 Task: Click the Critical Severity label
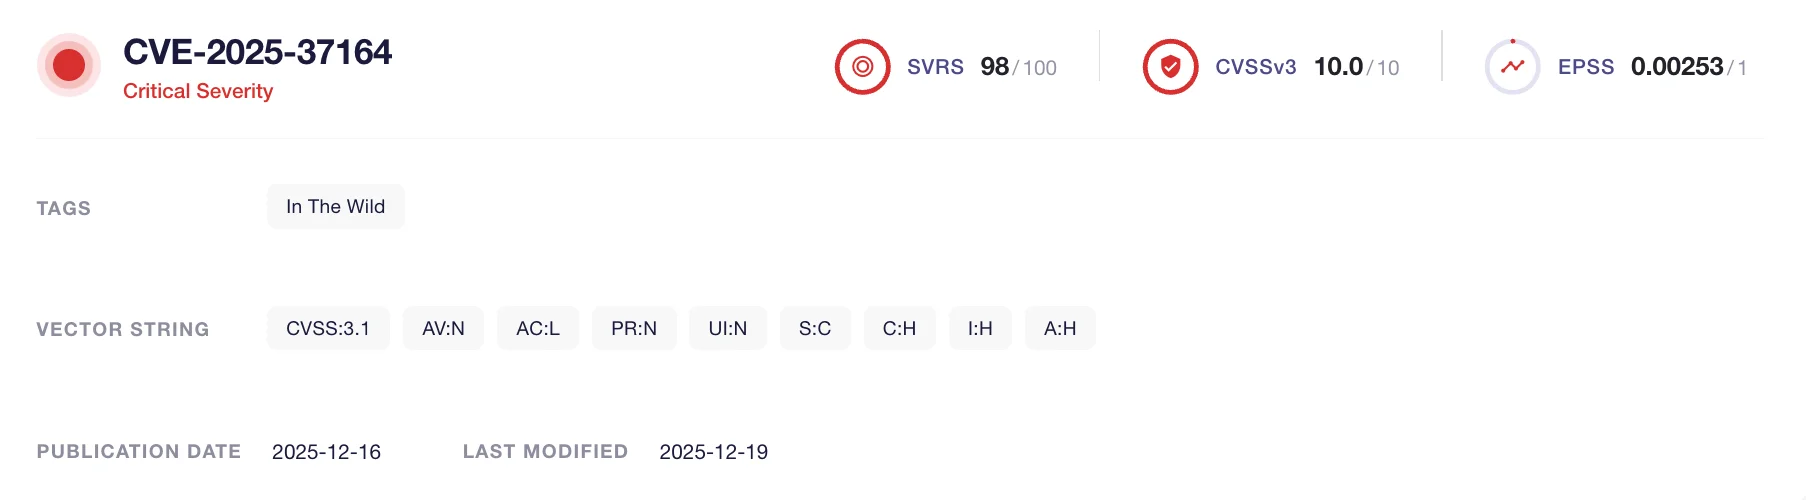click(x=198, y=91)
